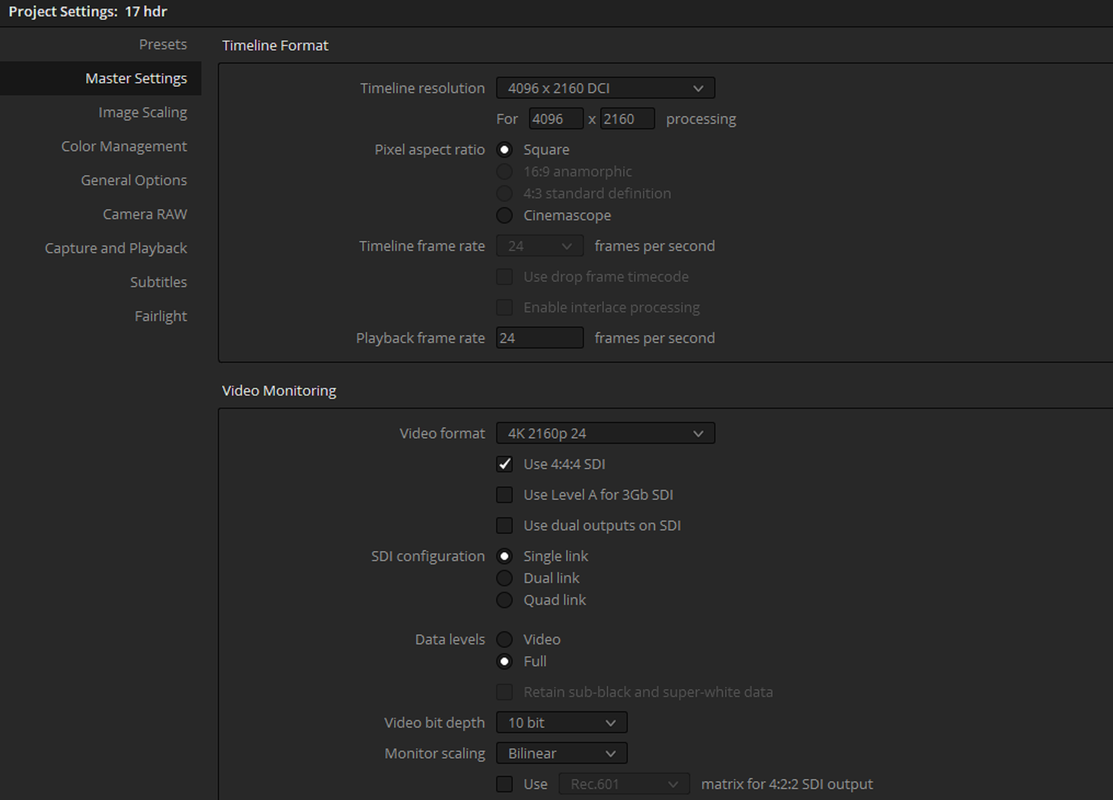Toggle Use 4:4:4 SDI checkbox
The image size is (1113, 800).
pos(505,464)
